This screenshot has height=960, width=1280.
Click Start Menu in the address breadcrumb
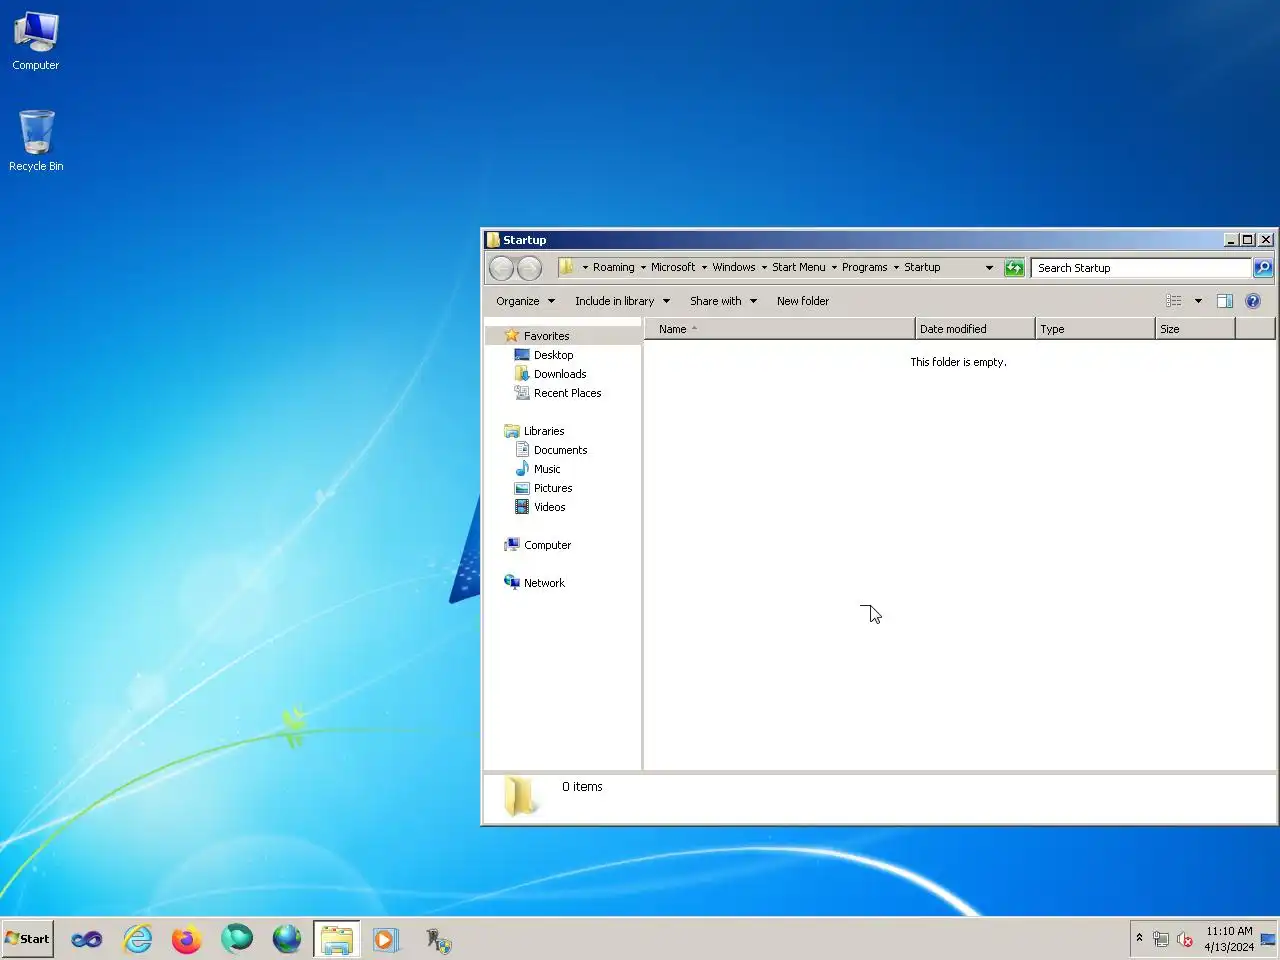pos(799,267)
